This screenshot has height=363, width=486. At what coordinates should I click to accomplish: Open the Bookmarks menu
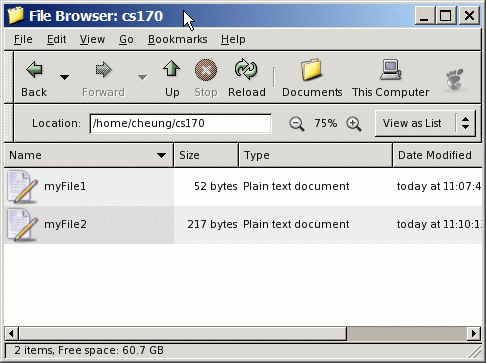click(178, 39)
